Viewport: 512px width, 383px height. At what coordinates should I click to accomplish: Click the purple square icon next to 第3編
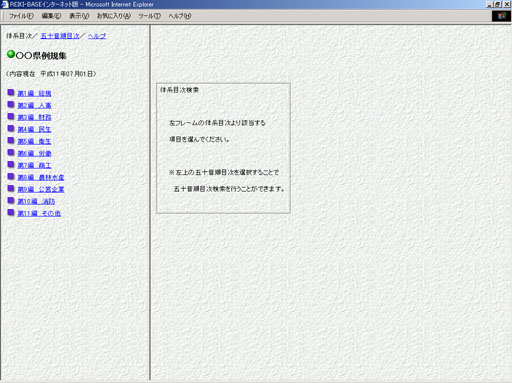[x=11, y=117]
